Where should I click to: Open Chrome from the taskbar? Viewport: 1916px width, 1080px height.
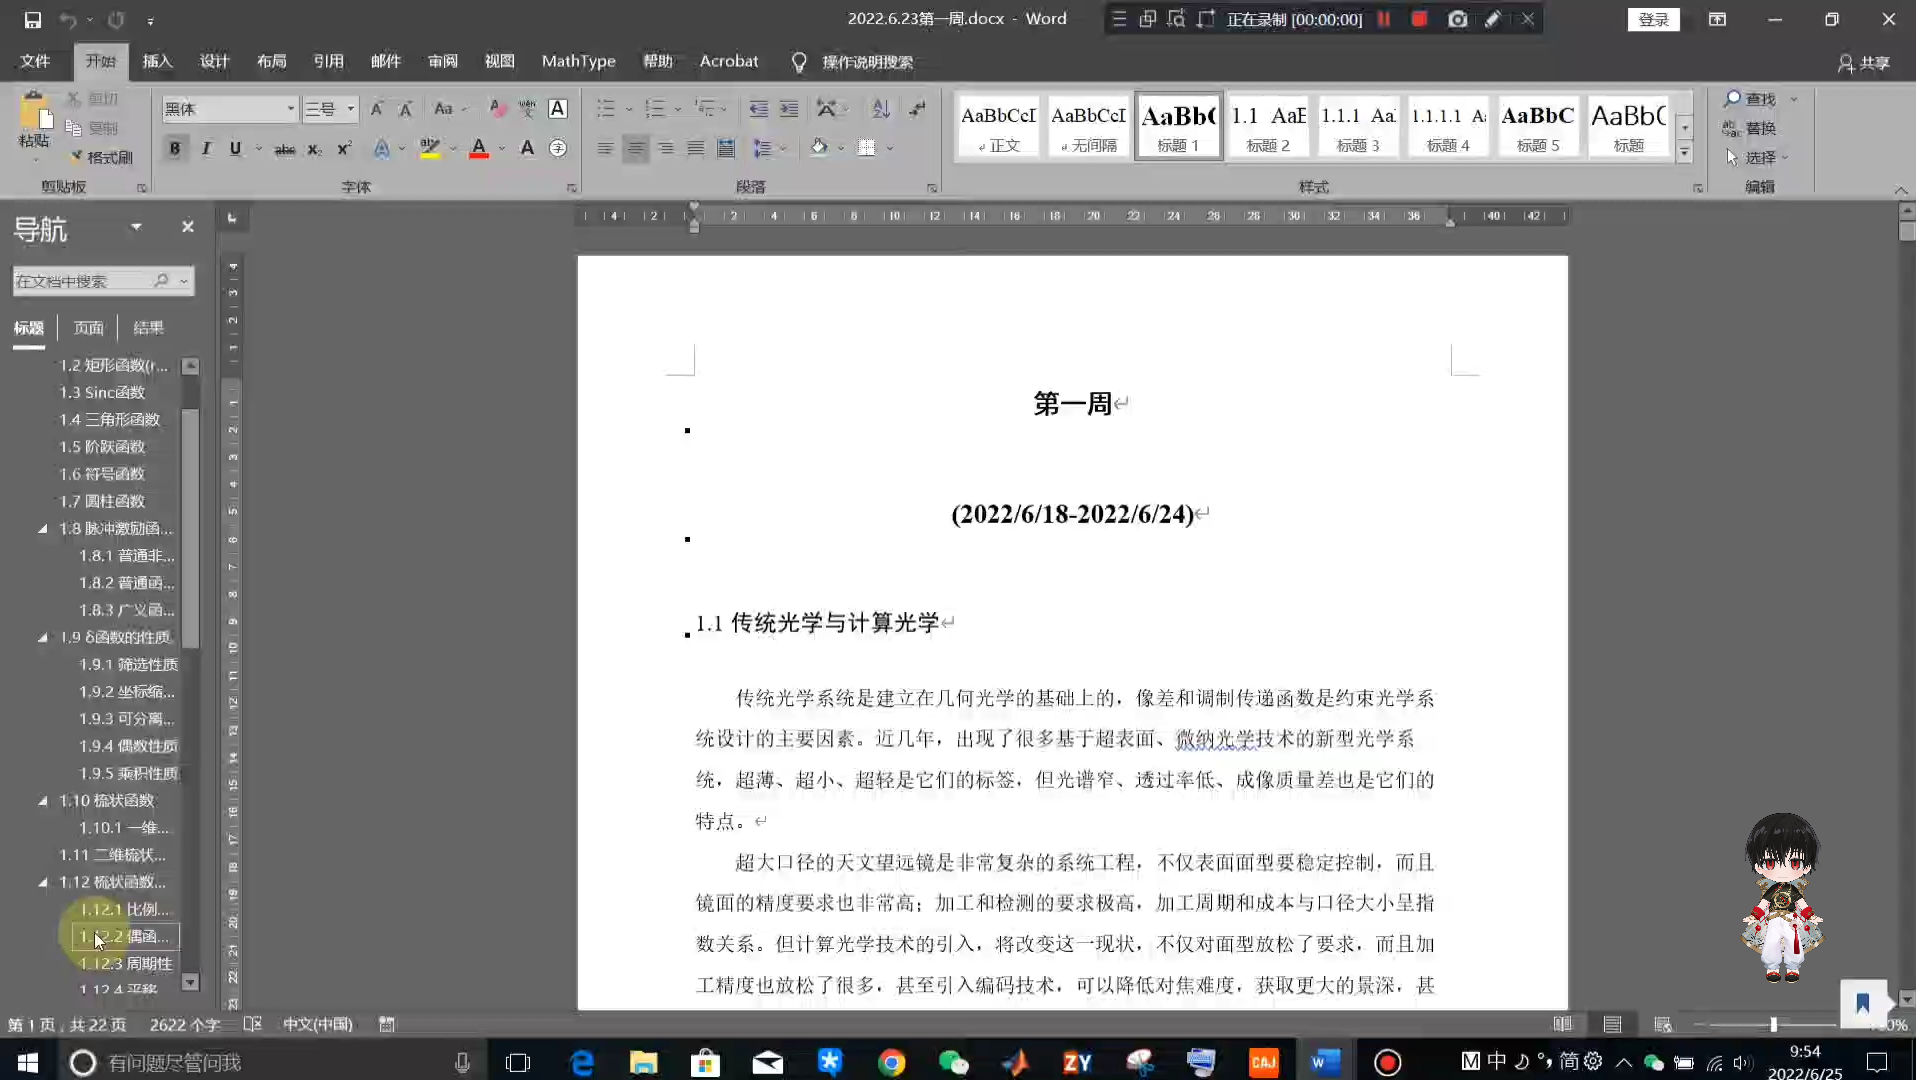click(x=893, y=1061)
